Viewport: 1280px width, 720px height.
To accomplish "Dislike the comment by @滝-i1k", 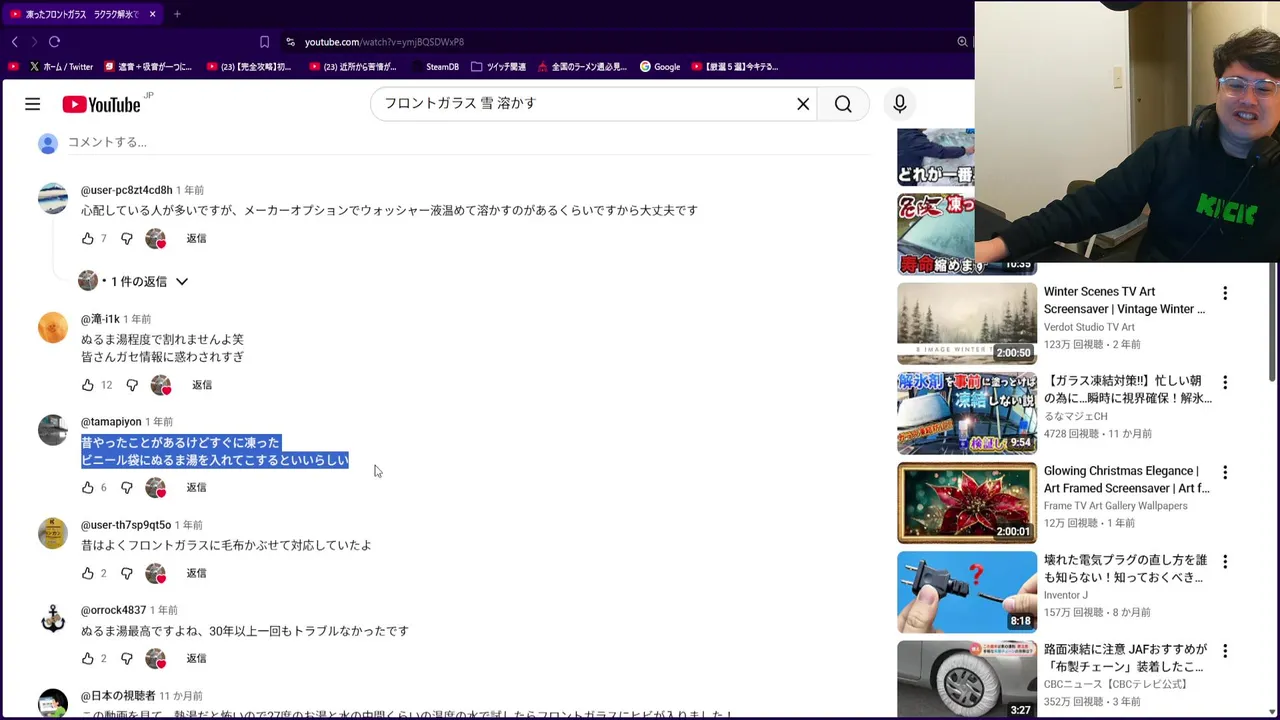I will (x=132, y=385).
